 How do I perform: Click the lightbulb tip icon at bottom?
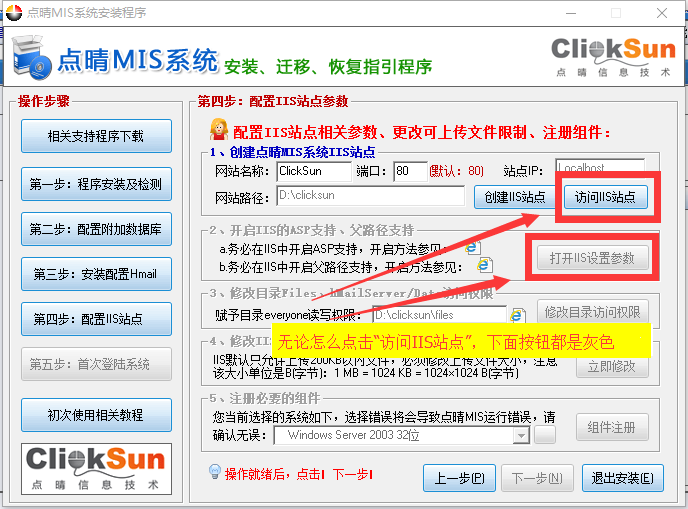click(213, 472)
